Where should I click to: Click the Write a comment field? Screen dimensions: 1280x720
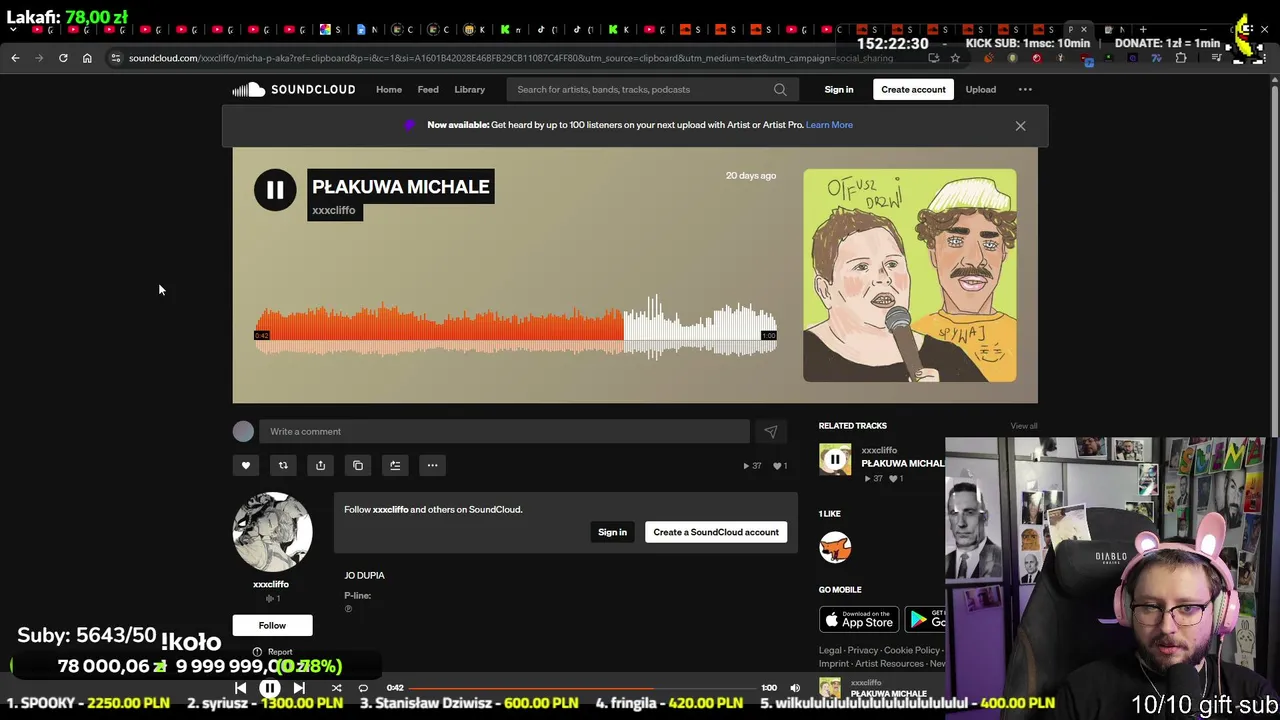pyautogui.click(x=504, y=431)
